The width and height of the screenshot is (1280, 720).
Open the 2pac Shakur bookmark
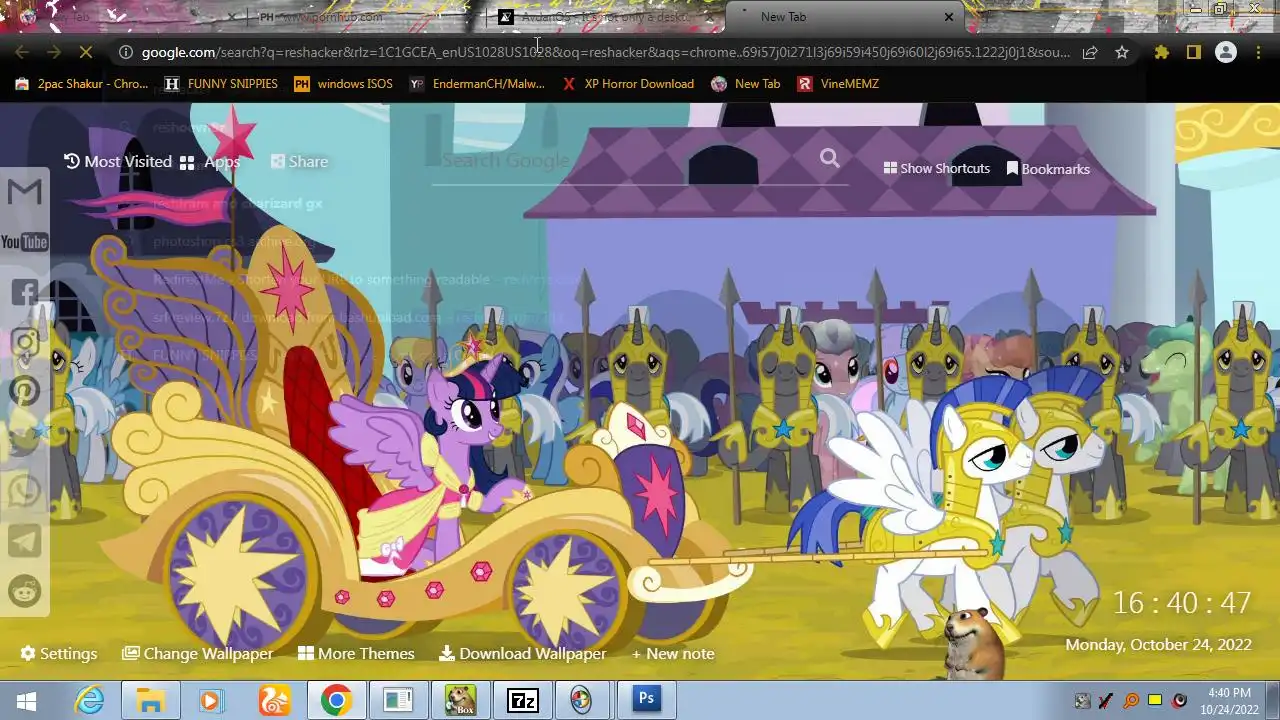[81, 84]
